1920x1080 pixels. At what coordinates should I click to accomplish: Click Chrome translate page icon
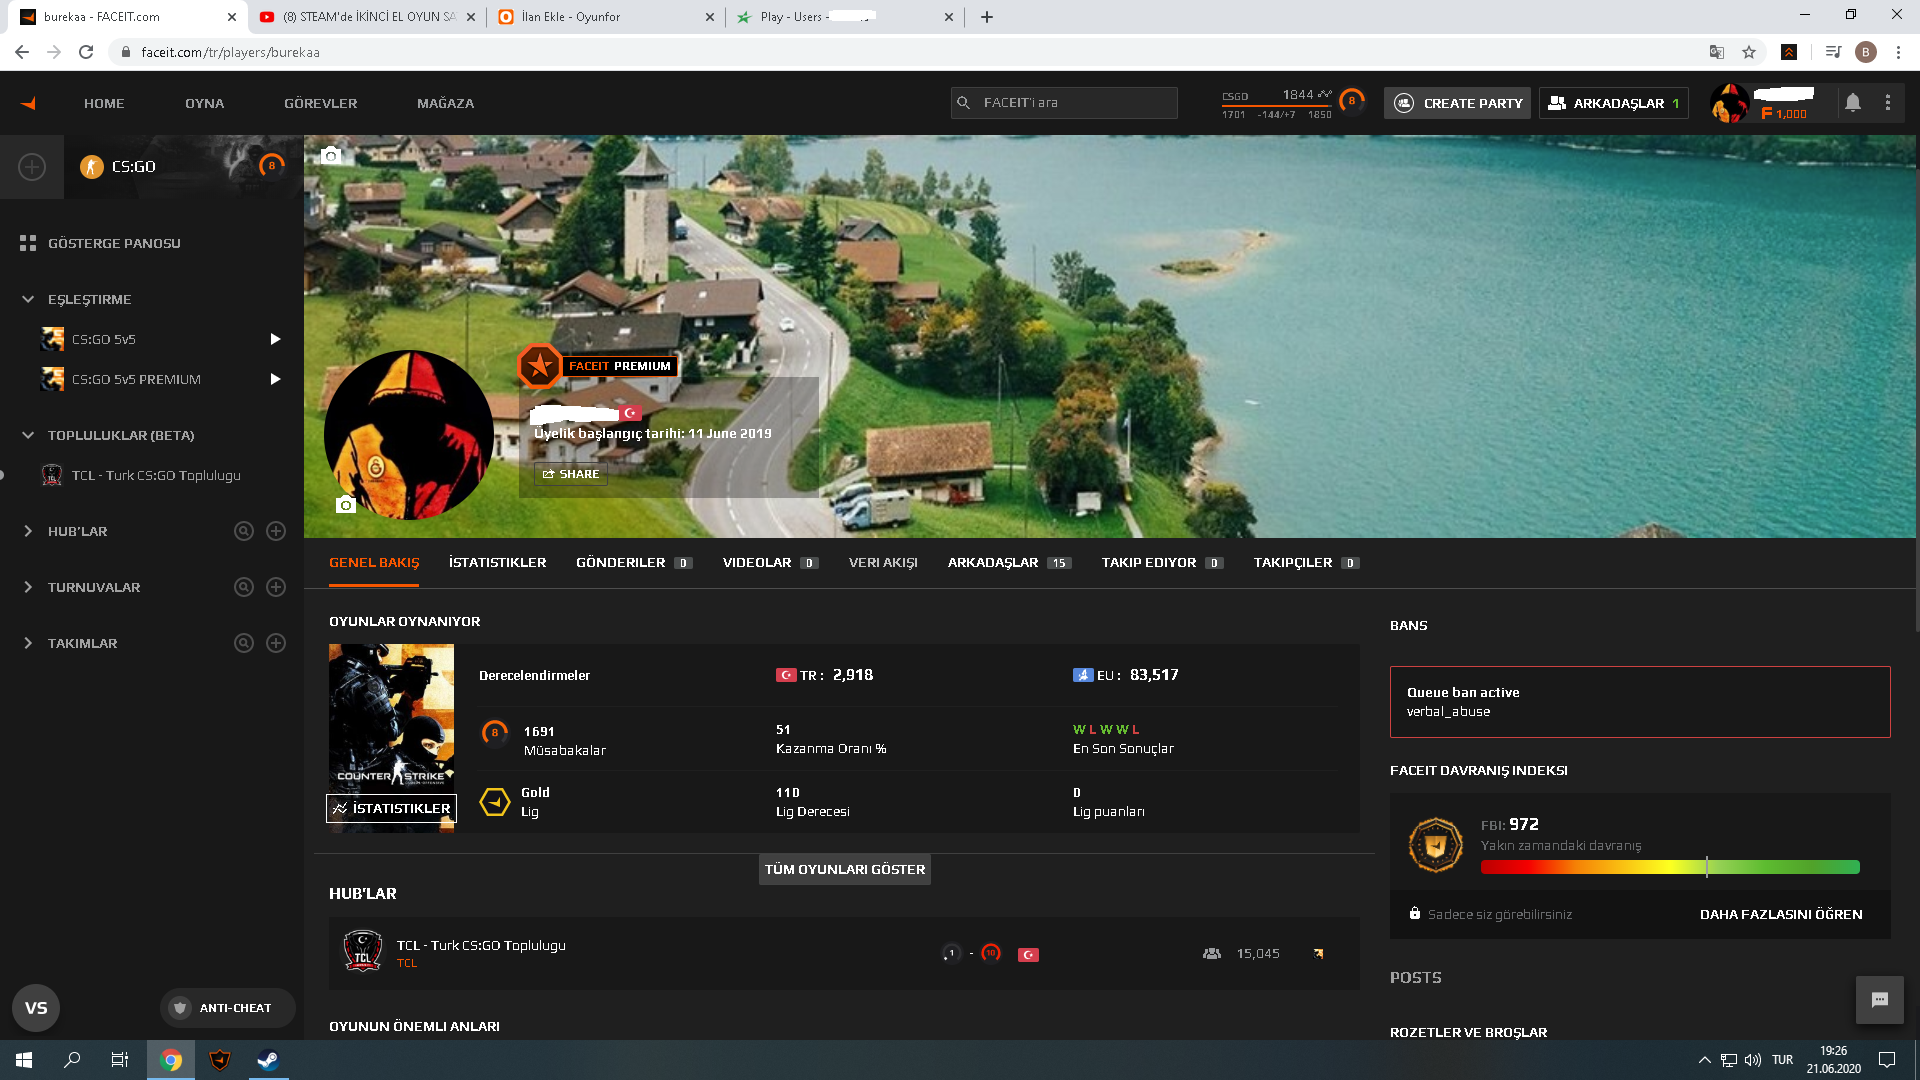[1717, 52]
